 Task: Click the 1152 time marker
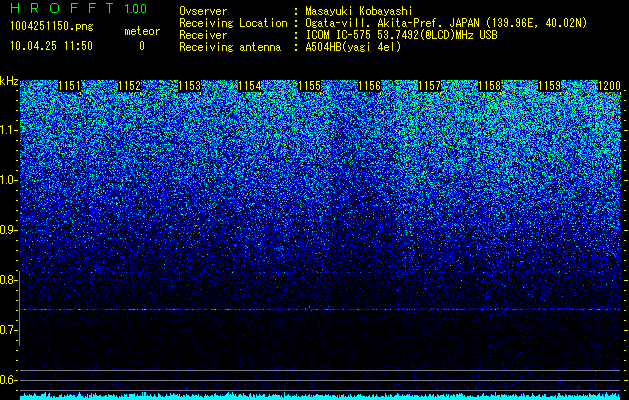coord(130,86)
